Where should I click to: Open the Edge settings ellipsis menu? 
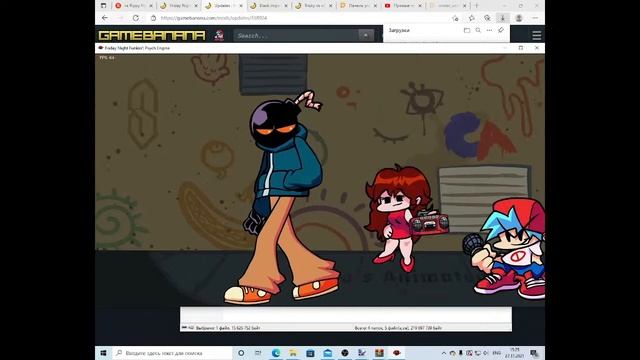pos(535,18)
